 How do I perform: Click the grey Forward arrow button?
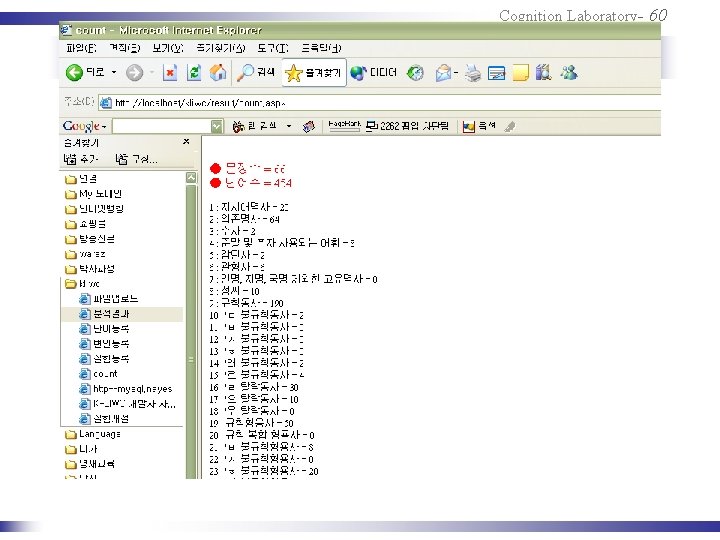(x=135, y=73)
